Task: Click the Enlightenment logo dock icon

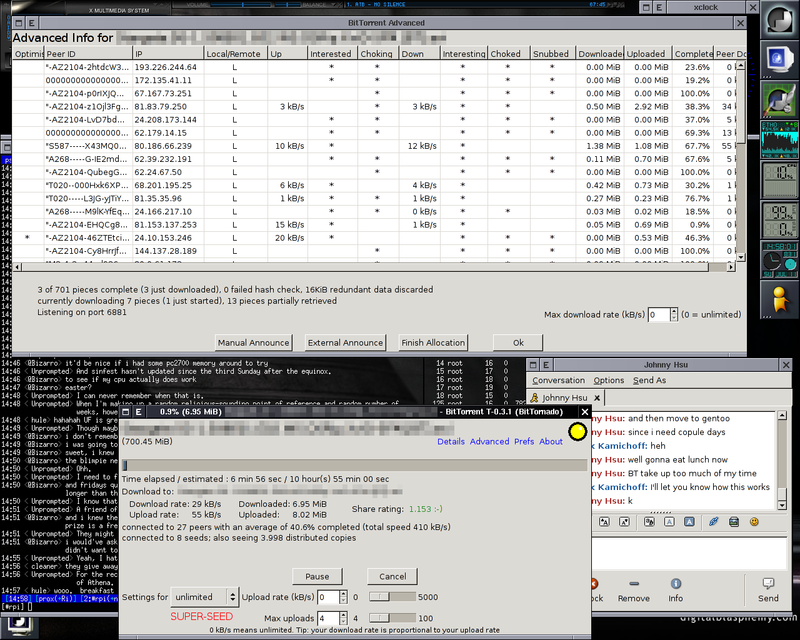Action: click(x=780, y=20)
